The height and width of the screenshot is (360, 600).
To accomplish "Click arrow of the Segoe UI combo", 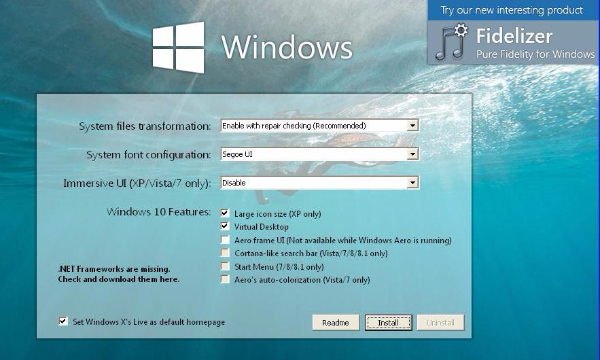I will pyautogui.click(x=412, y=154).
